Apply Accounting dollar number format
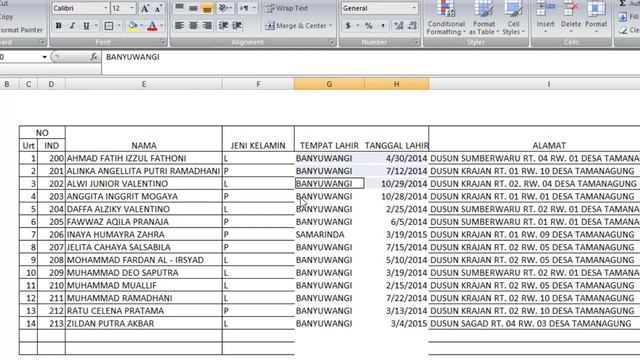Viewport: 640px width, 360px height. point(348,26)
